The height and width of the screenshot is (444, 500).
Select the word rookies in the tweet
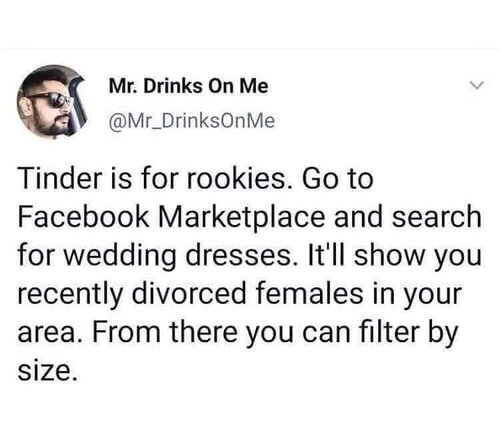point(241,178)
